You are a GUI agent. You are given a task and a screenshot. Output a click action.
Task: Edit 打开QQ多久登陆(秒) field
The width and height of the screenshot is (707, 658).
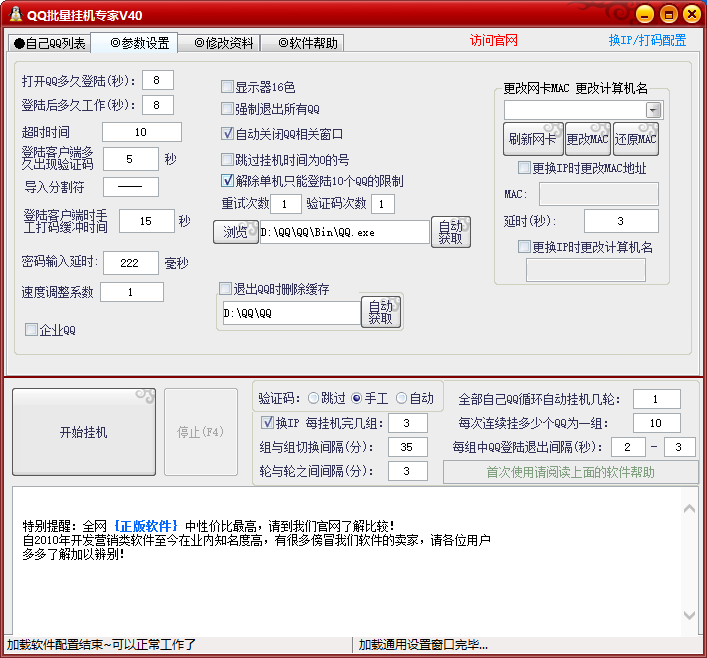click(158, 80)
